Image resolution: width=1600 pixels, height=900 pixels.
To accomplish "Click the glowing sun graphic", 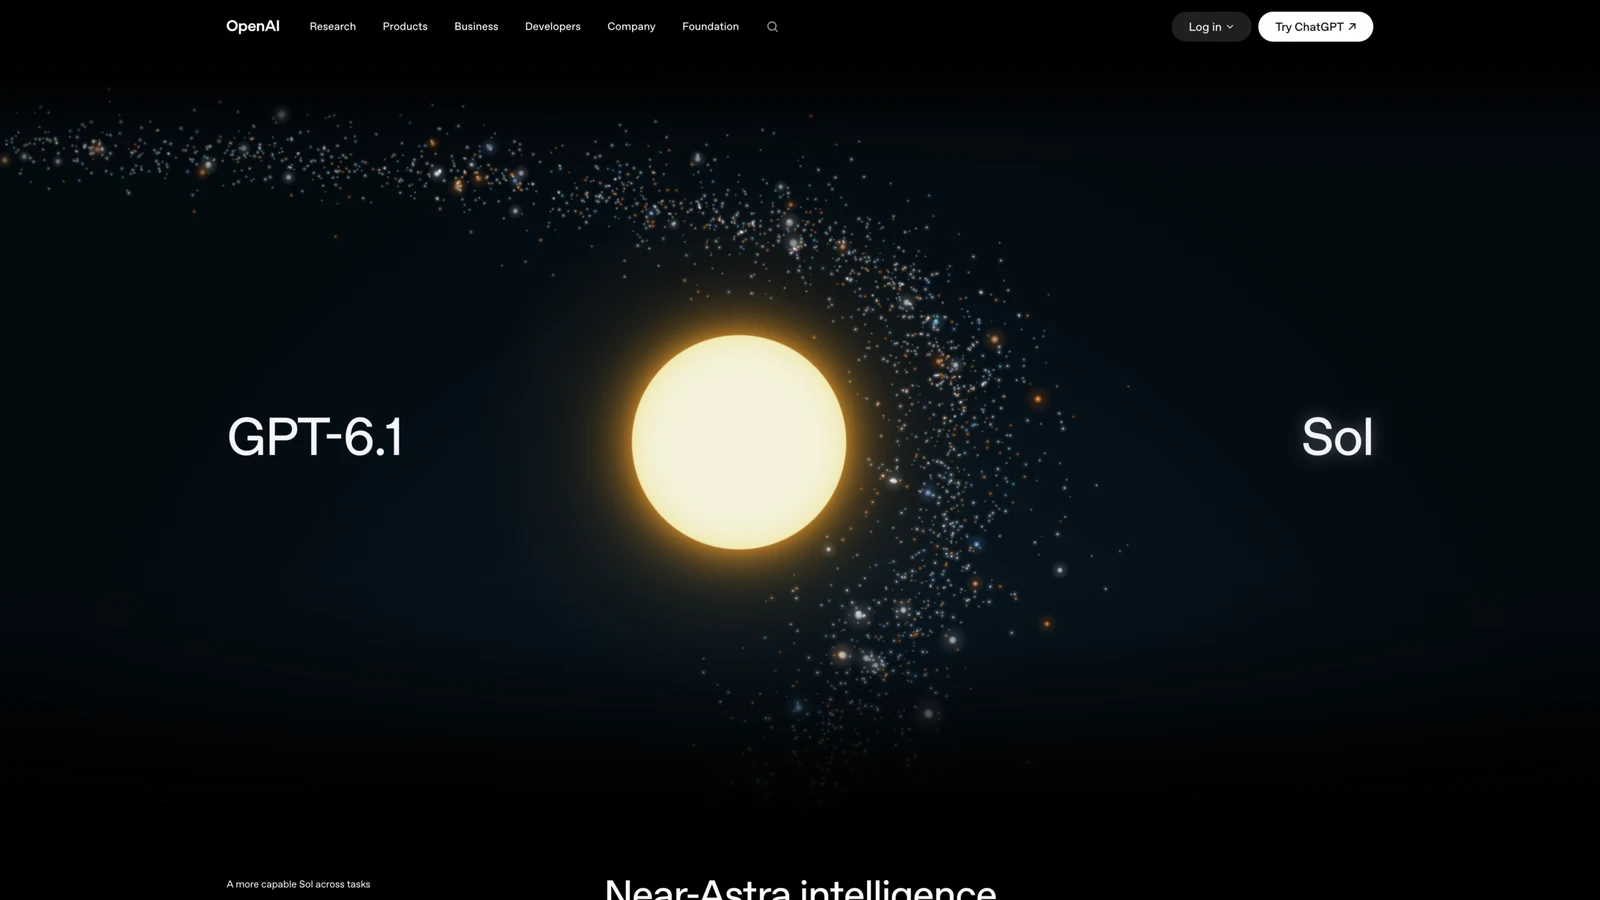I will (739, 442).
